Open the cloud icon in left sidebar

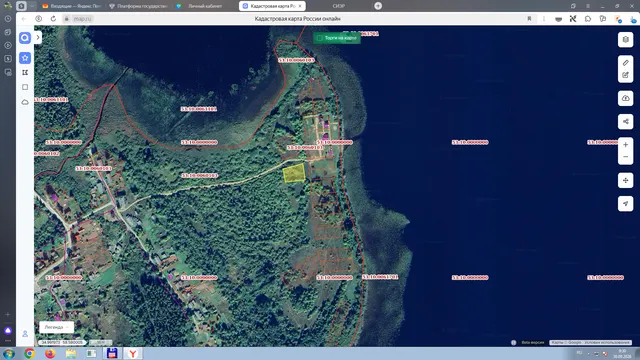(25, 102)
